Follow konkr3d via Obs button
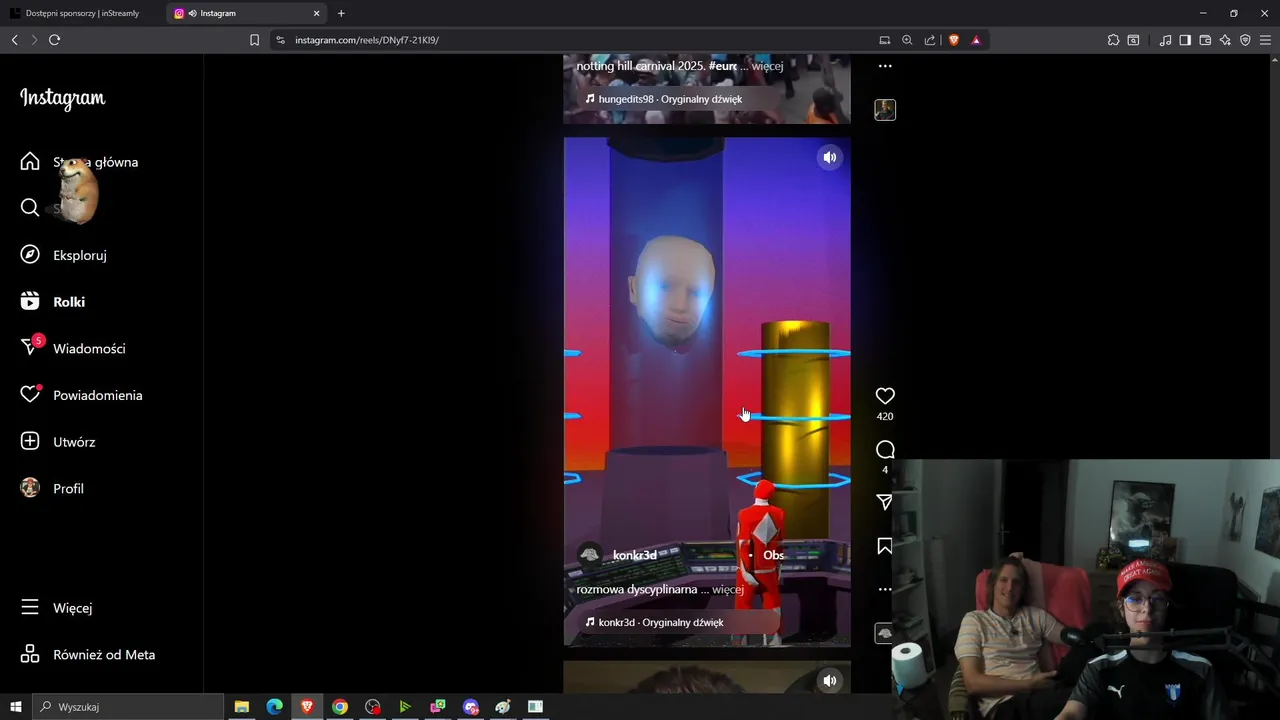The height and width of the screenshot is (720, 1280). [774, 555]
